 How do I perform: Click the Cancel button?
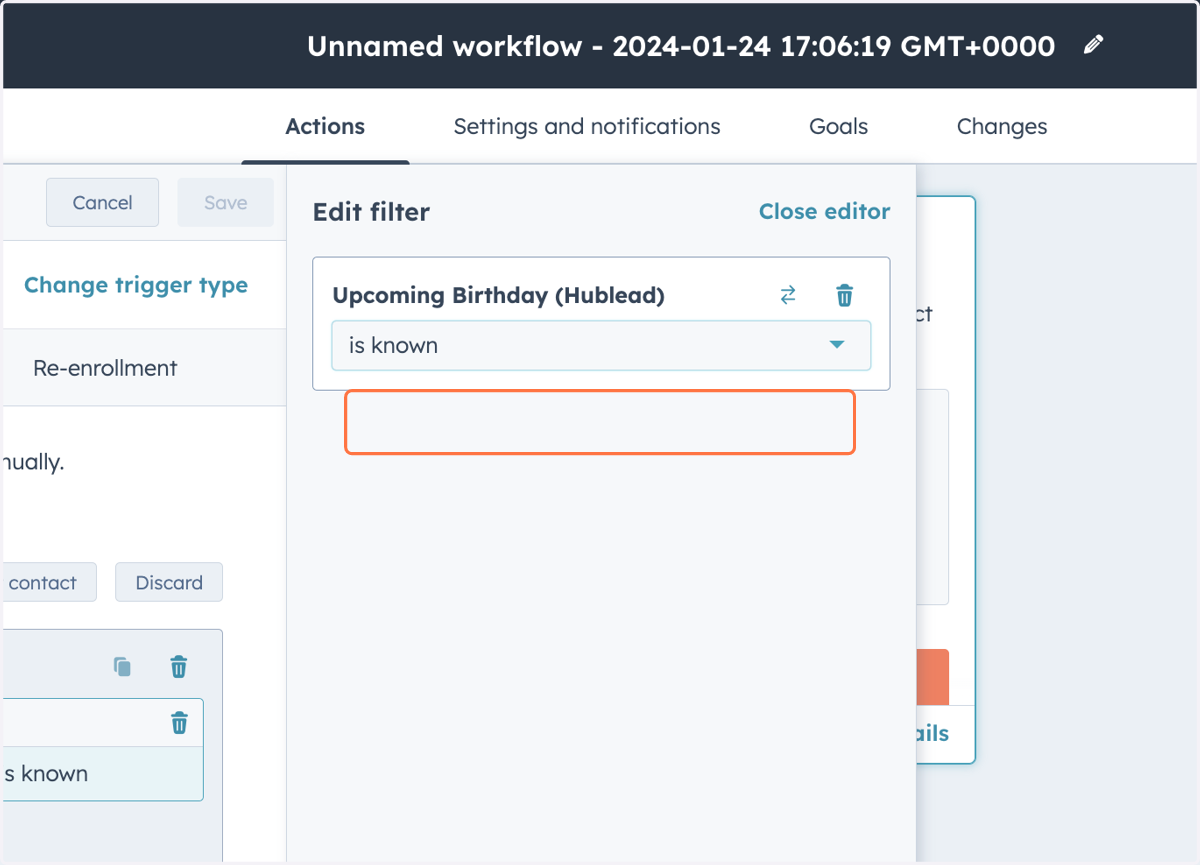point(102,202)
